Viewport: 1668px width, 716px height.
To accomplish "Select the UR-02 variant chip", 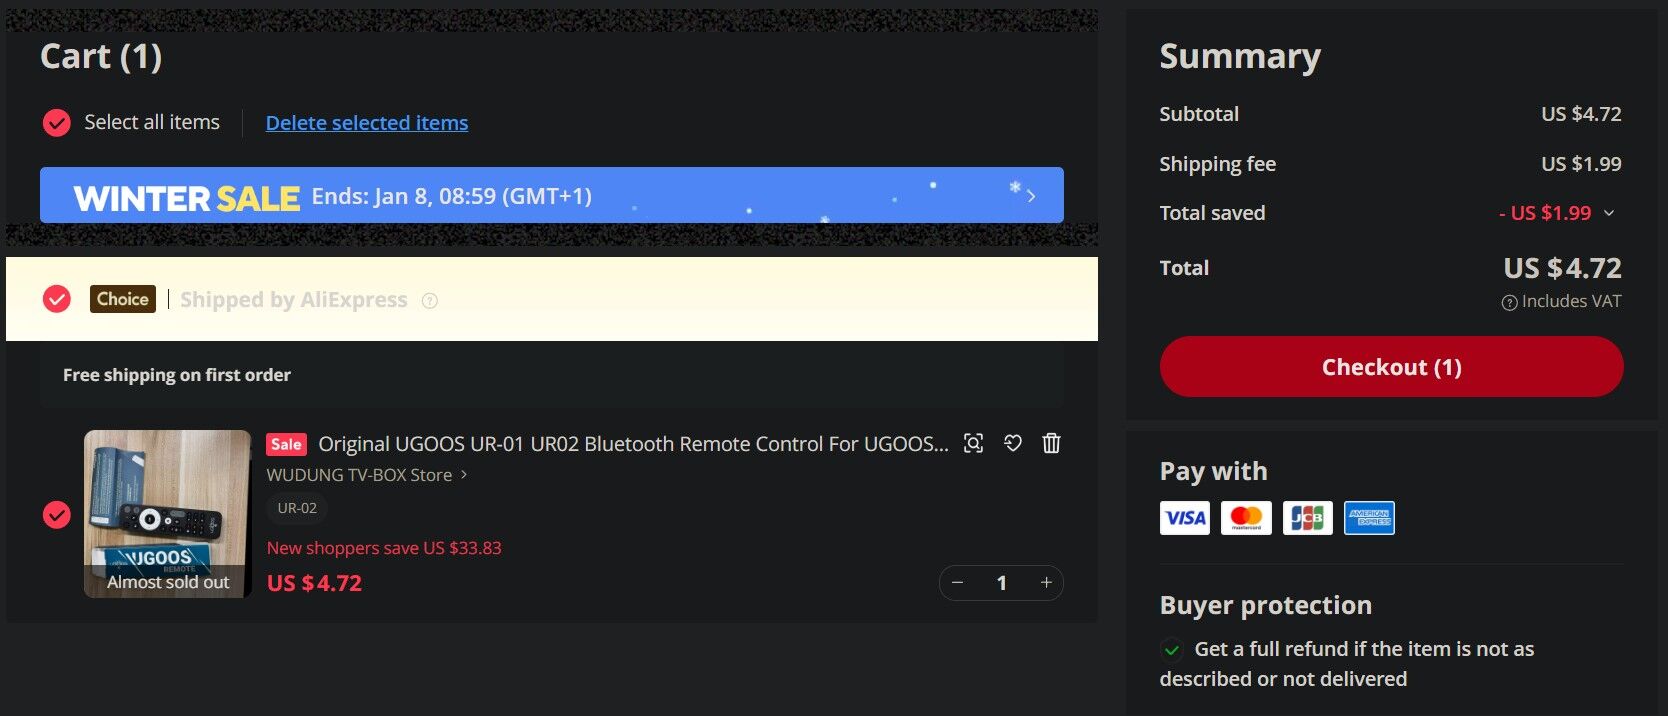I will [297, 508].
